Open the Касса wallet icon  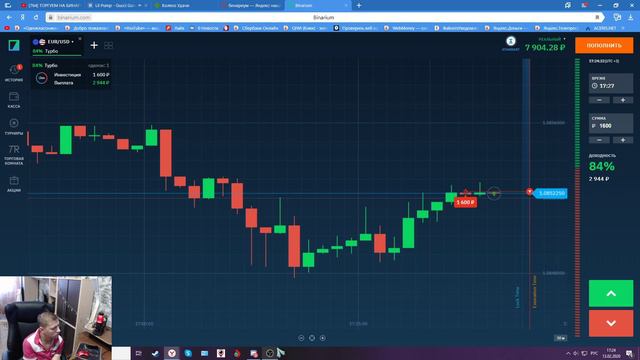14,100
